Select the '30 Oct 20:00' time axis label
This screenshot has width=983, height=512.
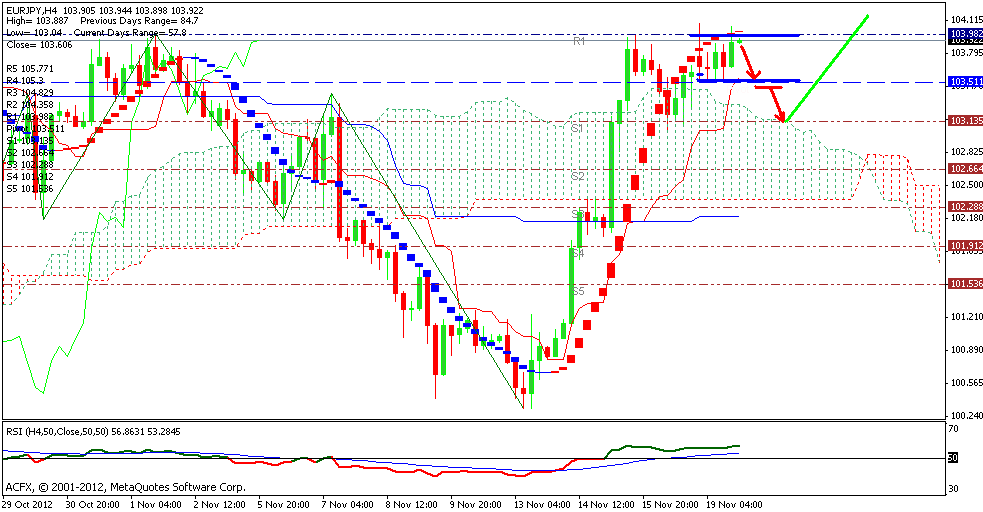[x=92, y=504]
